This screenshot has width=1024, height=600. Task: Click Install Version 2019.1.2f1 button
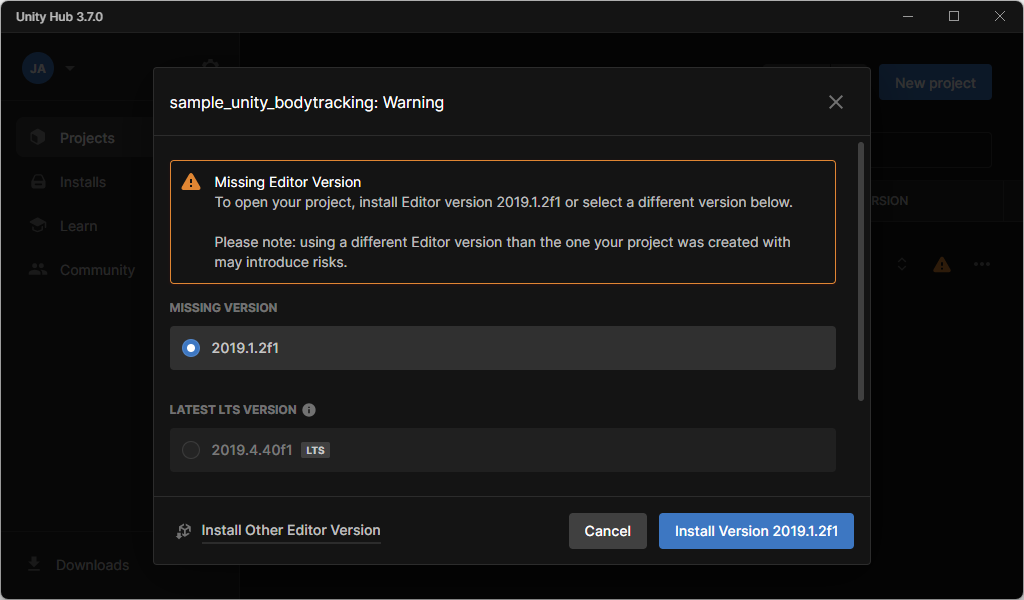pos(756,531)
